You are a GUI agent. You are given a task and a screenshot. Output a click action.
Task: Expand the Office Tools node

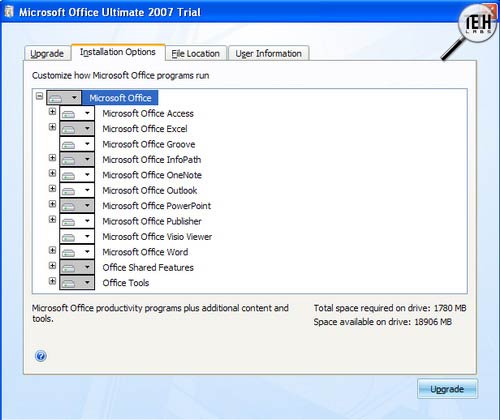(x=52, y=281)
